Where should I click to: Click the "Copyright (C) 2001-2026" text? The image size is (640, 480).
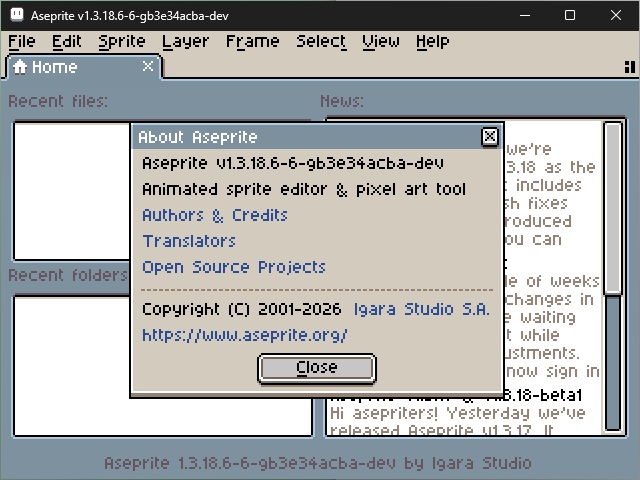[241, 309]
